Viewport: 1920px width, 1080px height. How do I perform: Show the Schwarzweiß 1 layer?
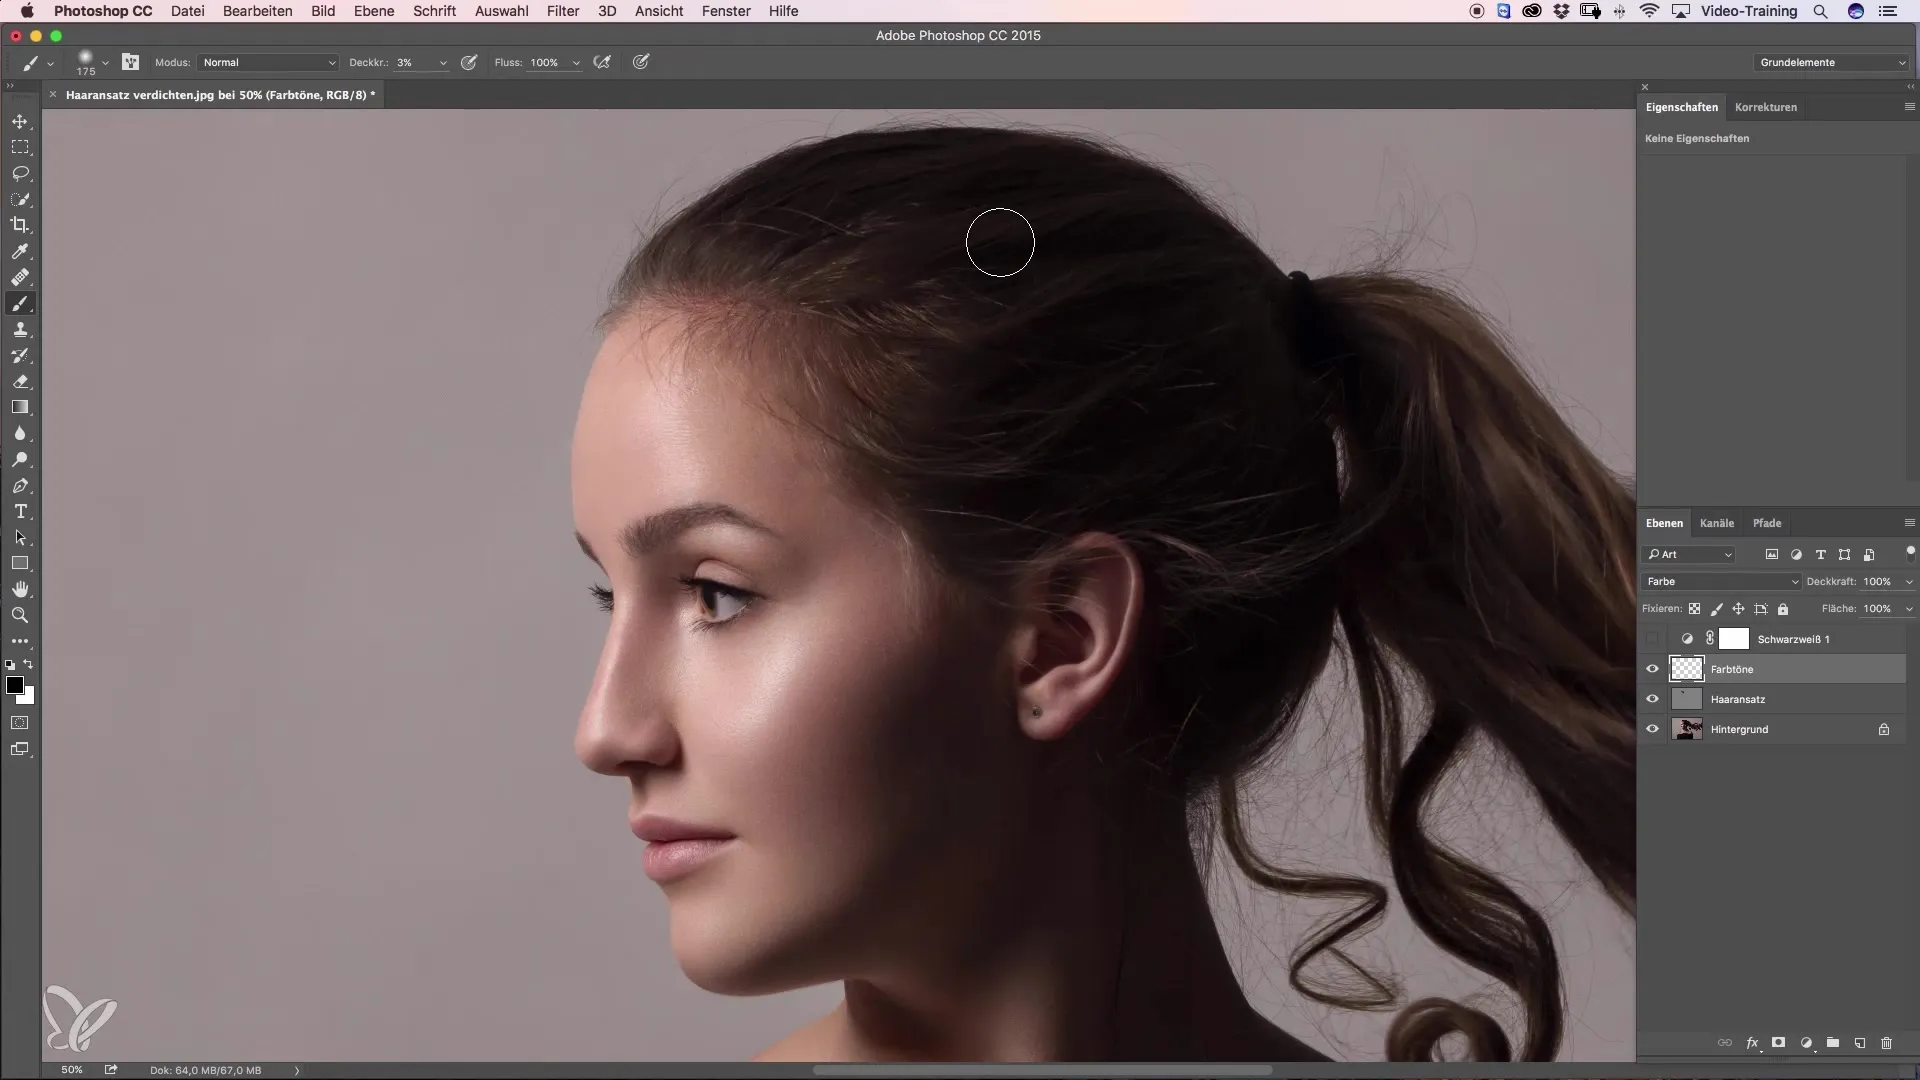click(1652, 639)
